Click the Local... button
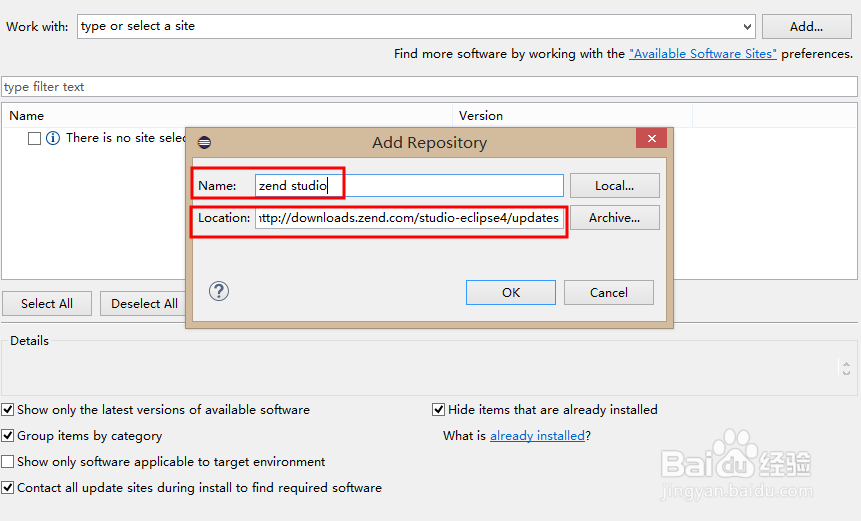The height and width of the screenshot is (521, 861). [x=614, y=186]
